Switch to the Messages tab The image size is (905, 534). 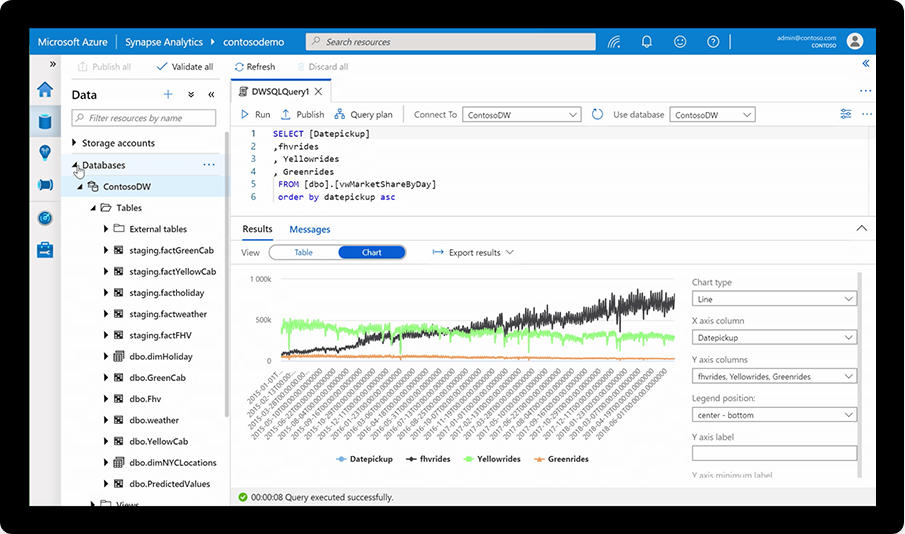(x=310, y=229)
